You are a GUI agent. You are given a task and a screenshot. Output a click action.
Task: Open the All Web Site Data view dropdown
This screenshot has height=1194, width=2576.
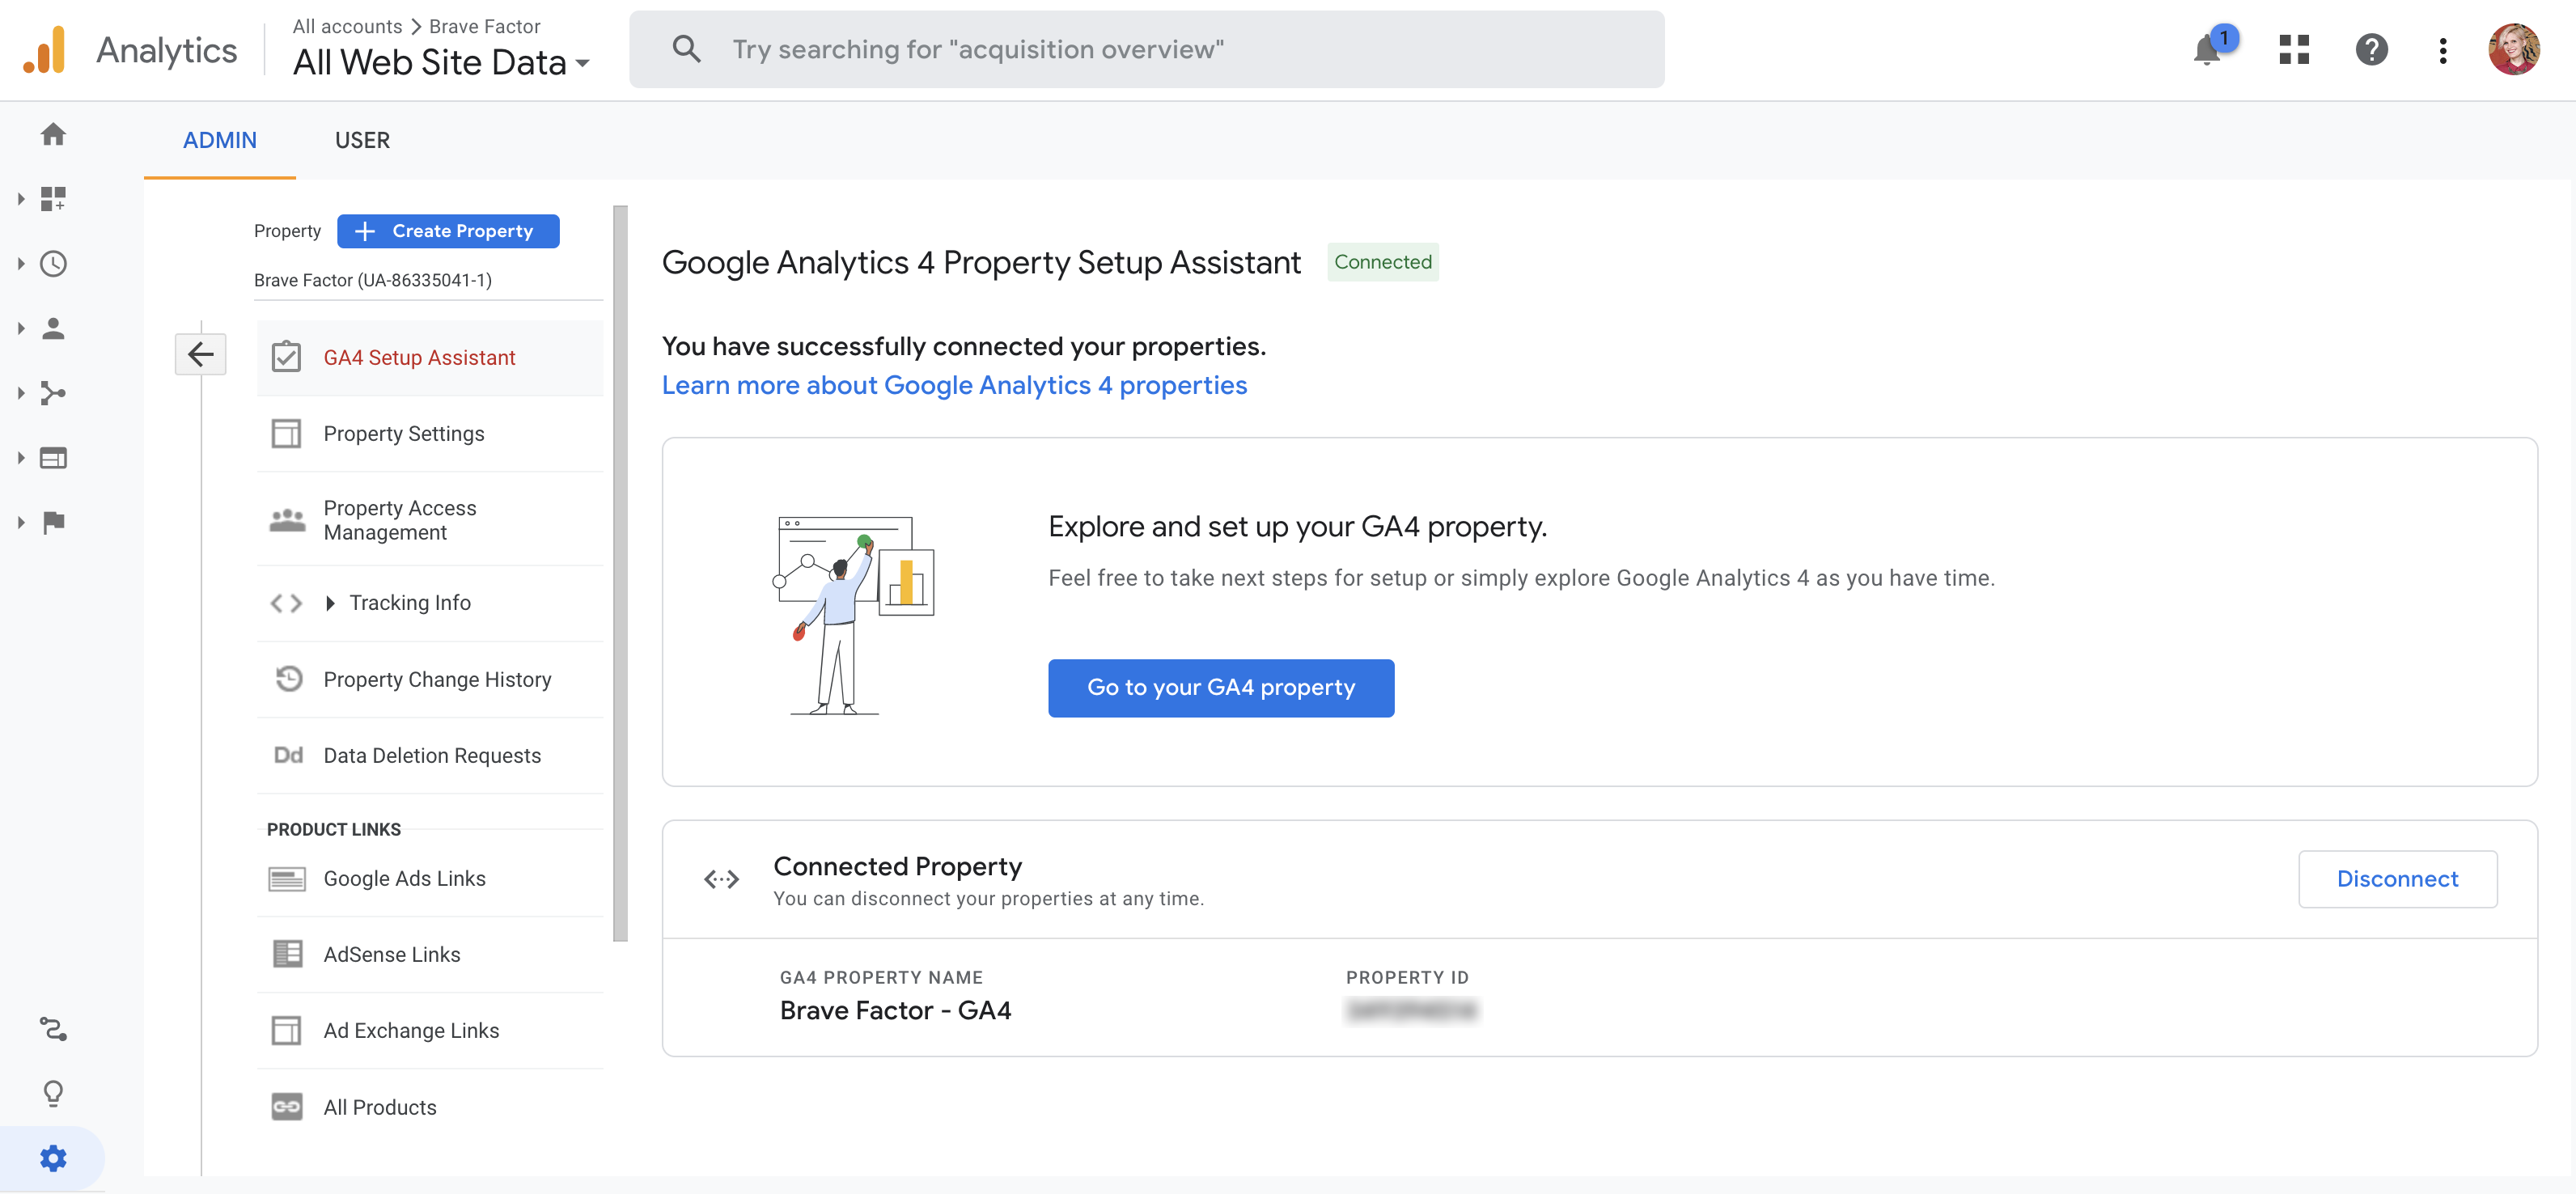441,63
